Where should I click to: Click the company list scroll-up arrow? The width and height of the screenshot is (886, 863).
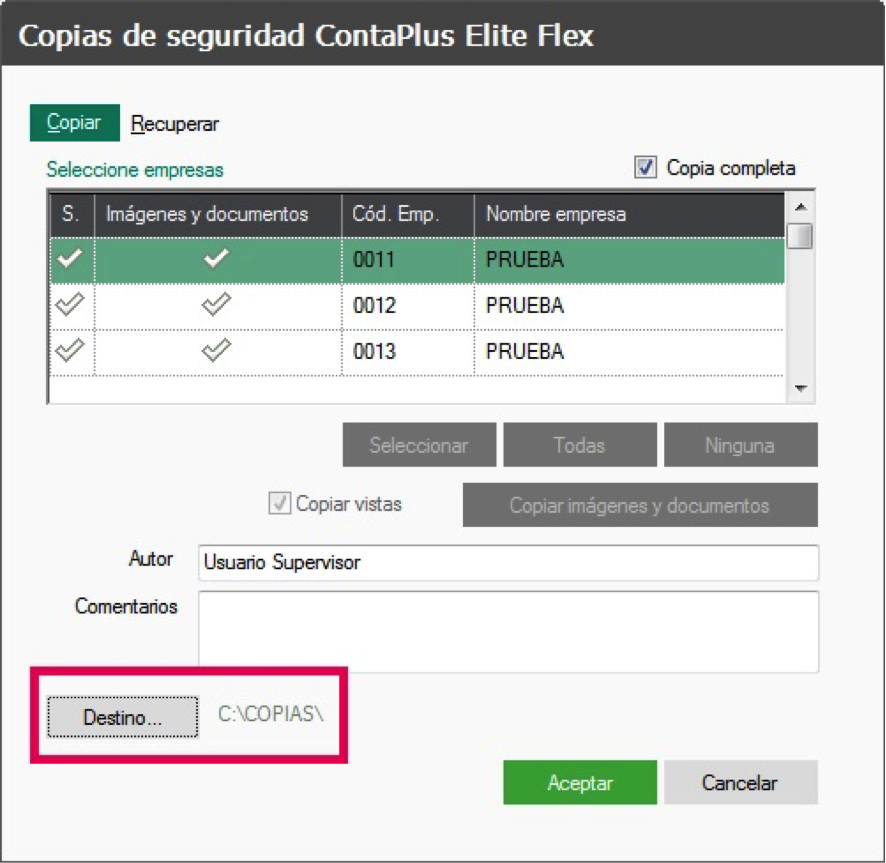pos(800,207)
